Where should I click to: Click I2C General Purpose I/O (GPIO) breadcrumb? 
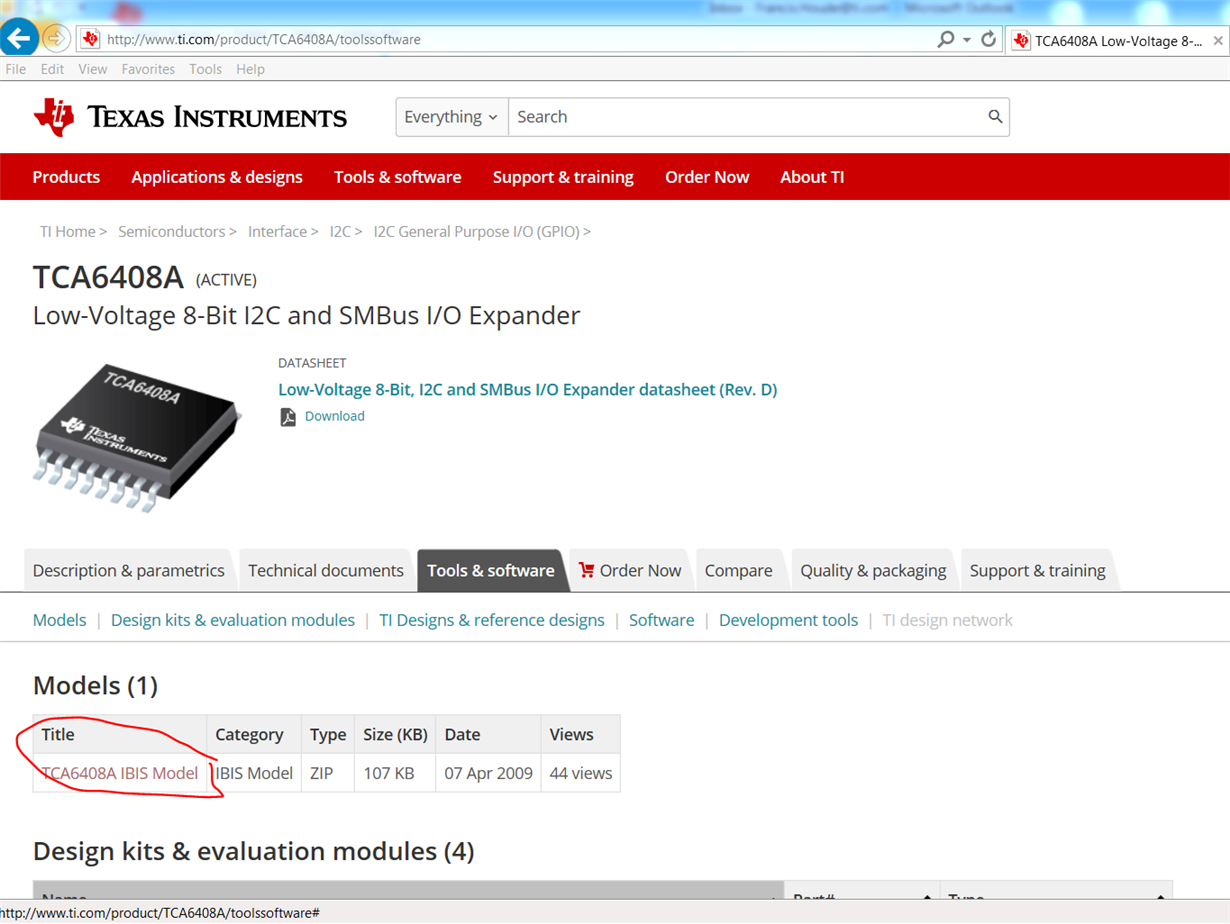point(476,231)
